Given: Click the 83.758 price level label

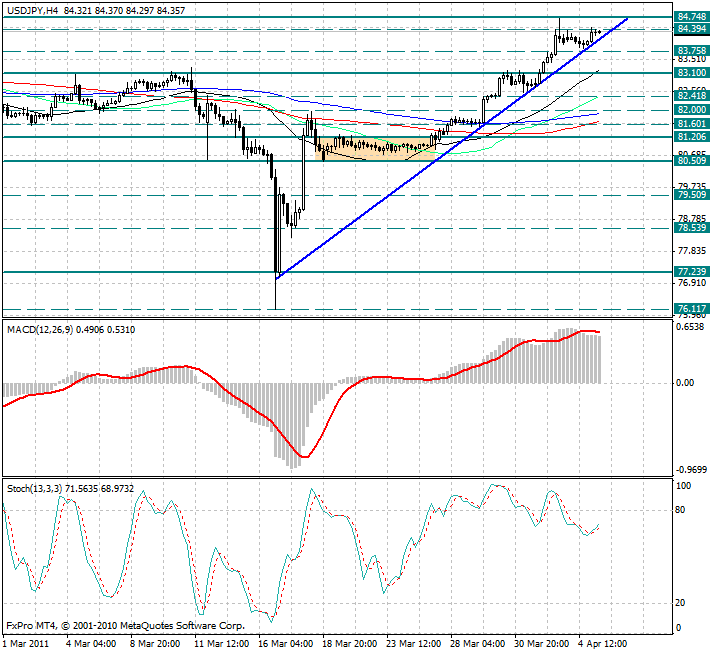Looking at the screenshot, I should tap(691, 50).
